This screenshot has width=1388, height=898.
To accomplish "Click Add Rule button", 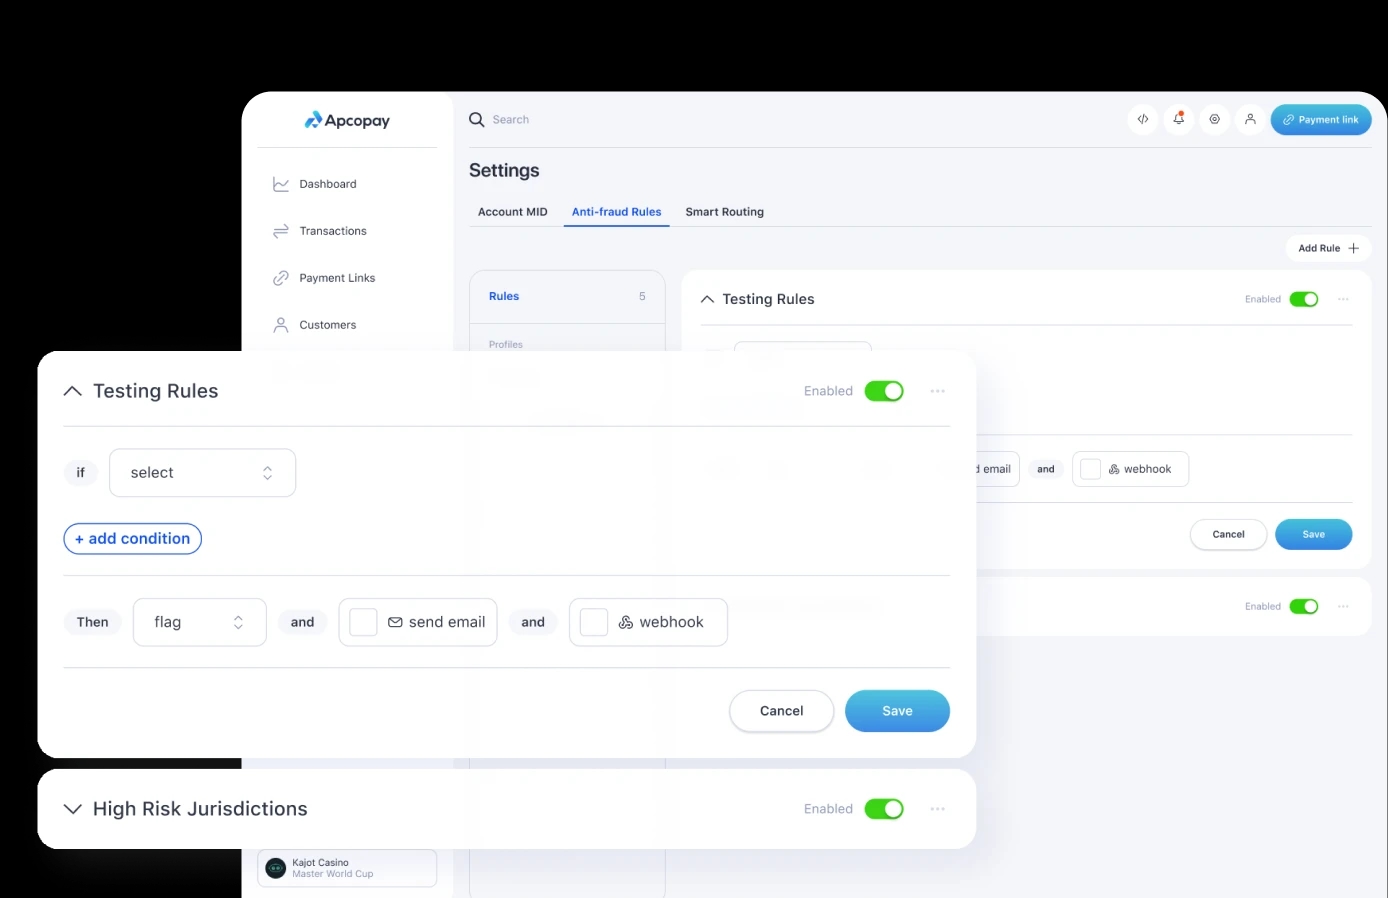I will (x=1328, y=248).
